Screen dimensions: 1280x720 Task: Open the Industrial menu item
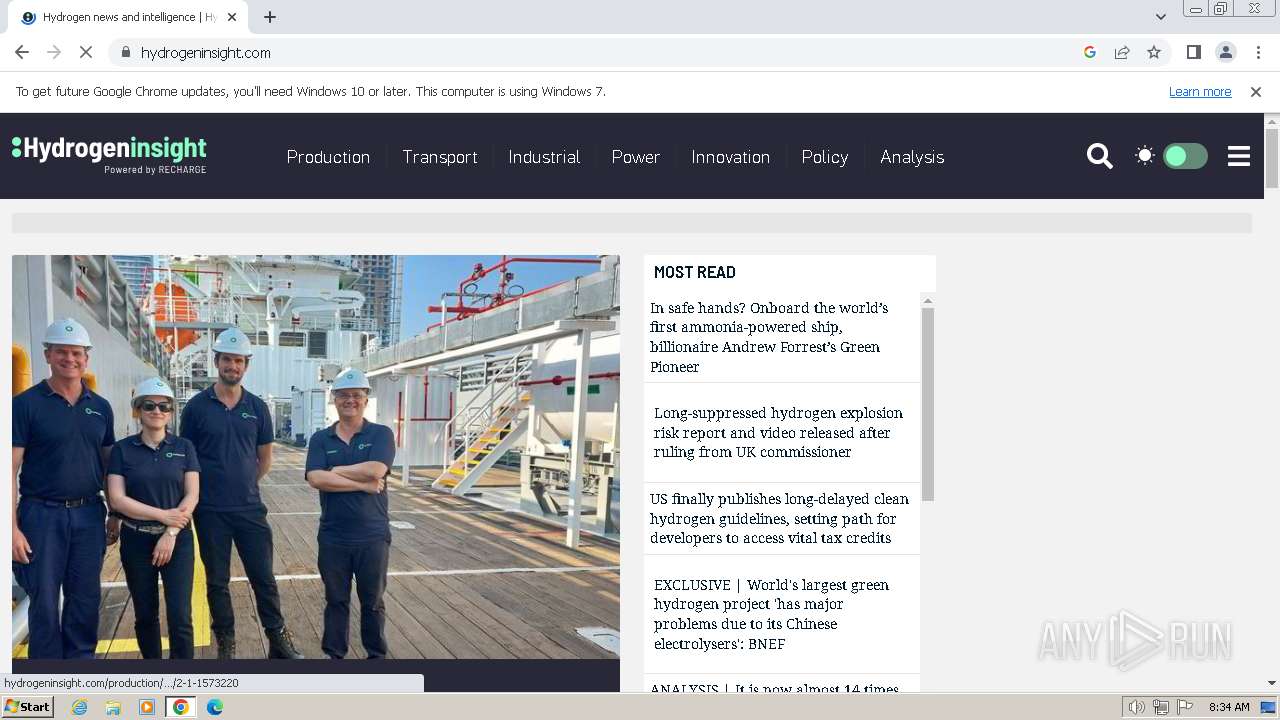544,157
